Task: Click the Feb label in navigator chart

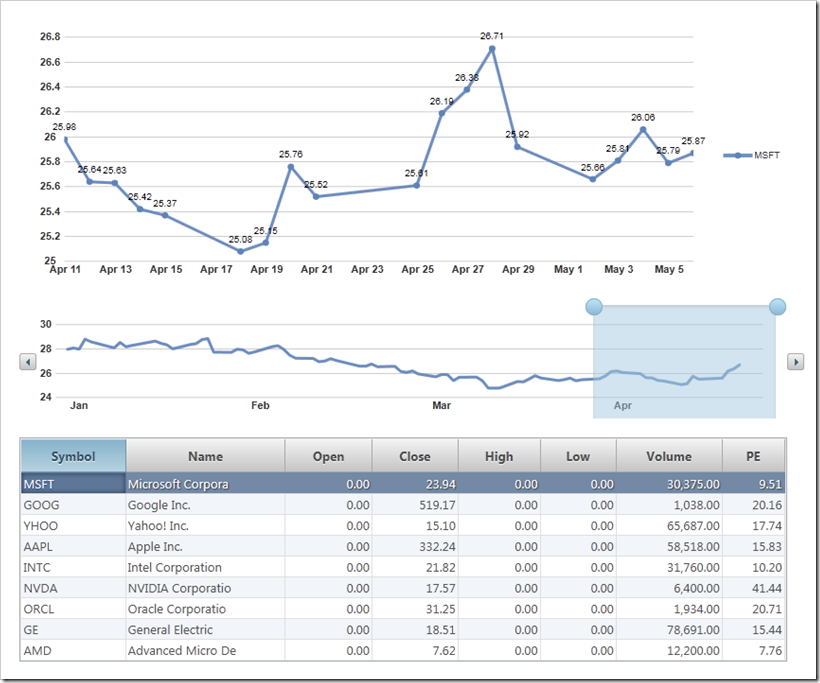Action: [260, 405]
